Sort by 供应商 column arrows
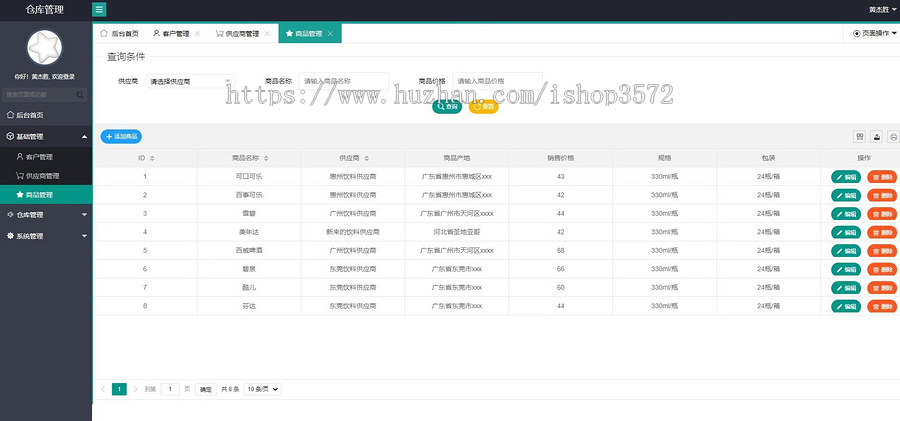The width and height of the screenshot is (900, 421). click(366, 158)
